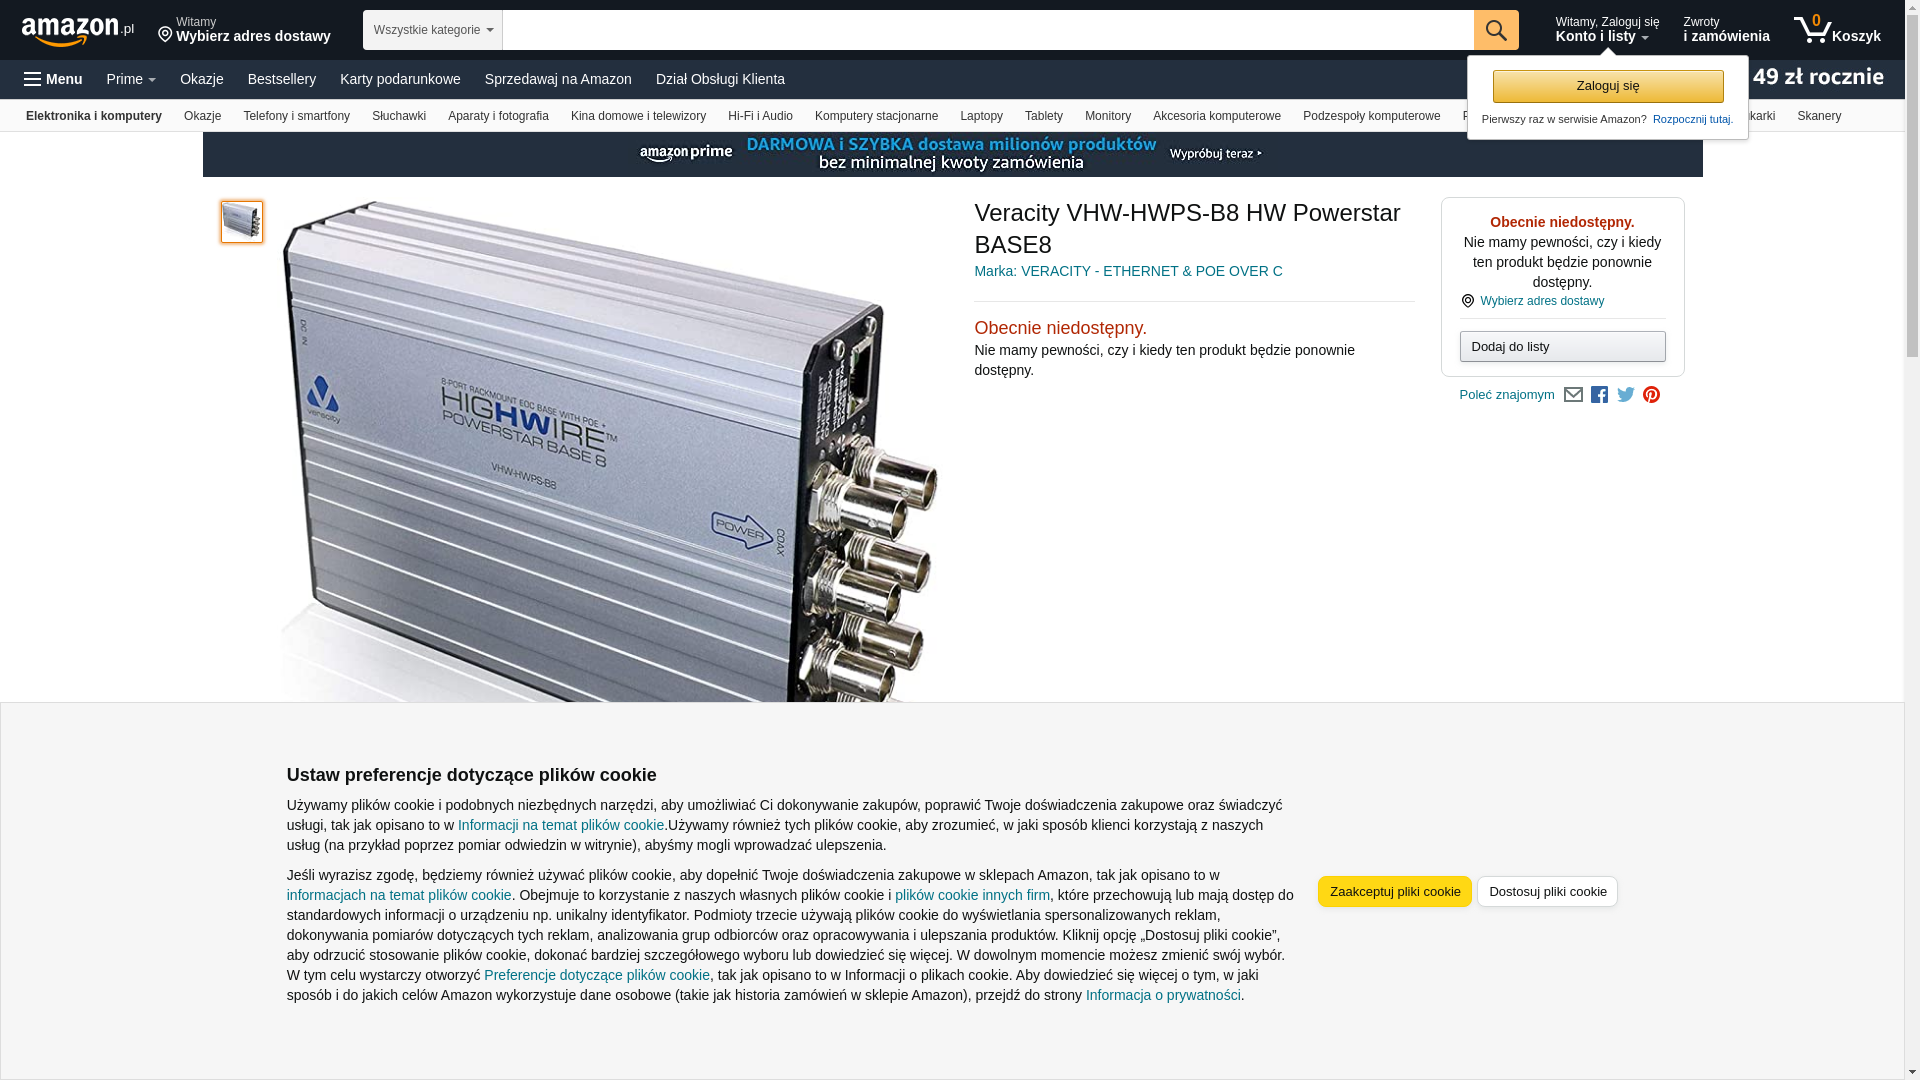Open Bestsellery navigation item
1920x1080 pixels.
click(282, 79)
